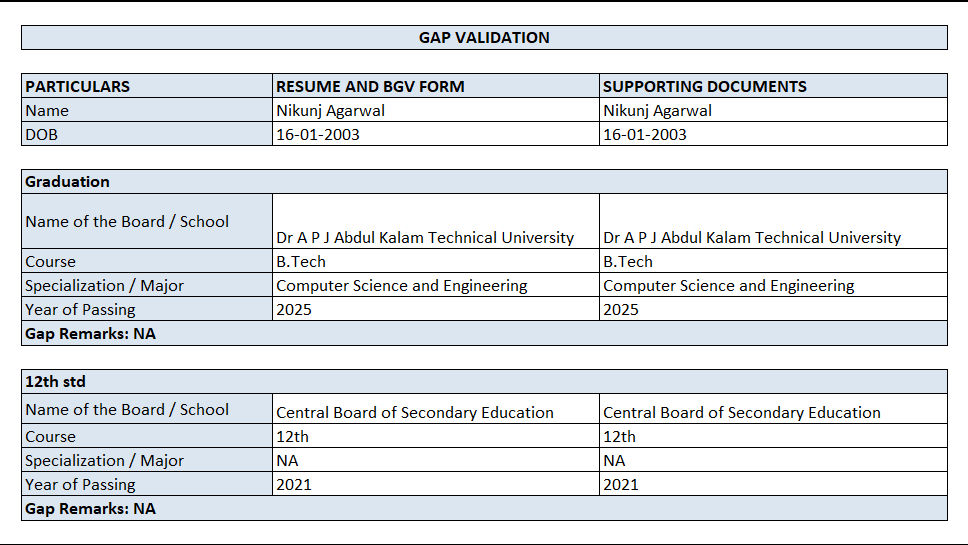Click the supporting documents B.Tech cell
968x545 pixels.
tap(773, 261)
